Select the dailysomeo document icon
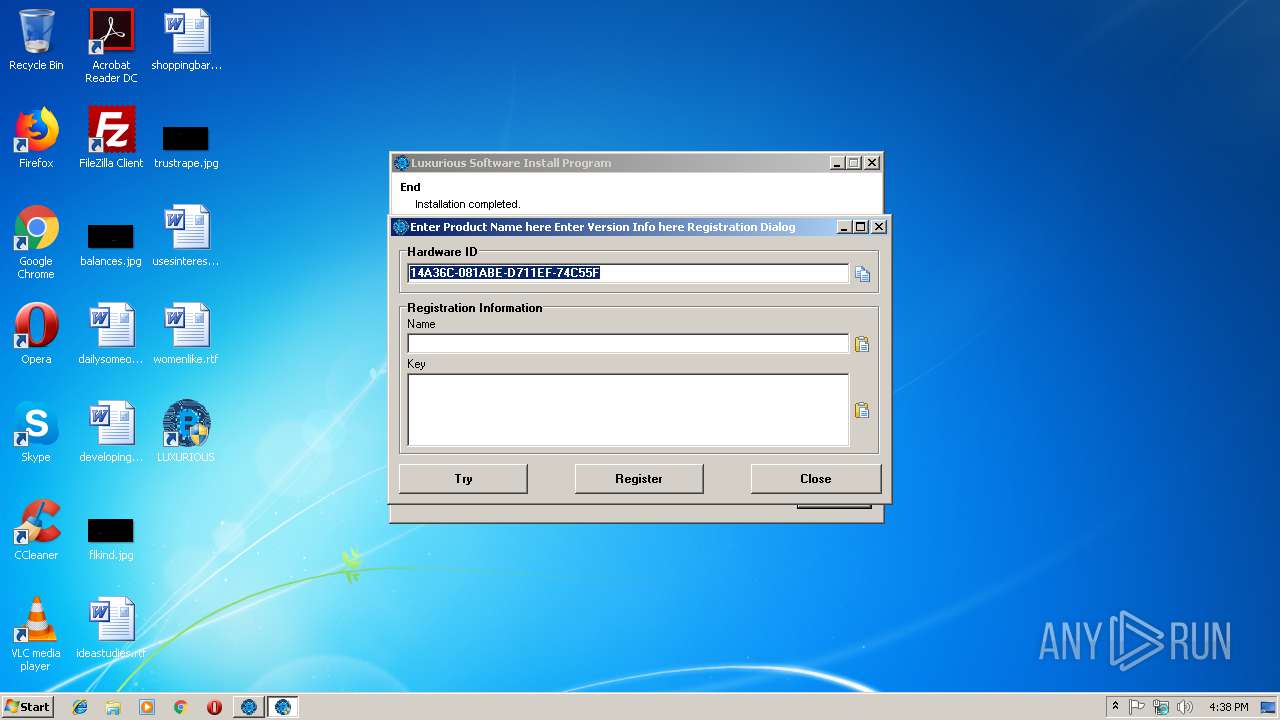This screenshot has height=720, width=1280. 111,334
